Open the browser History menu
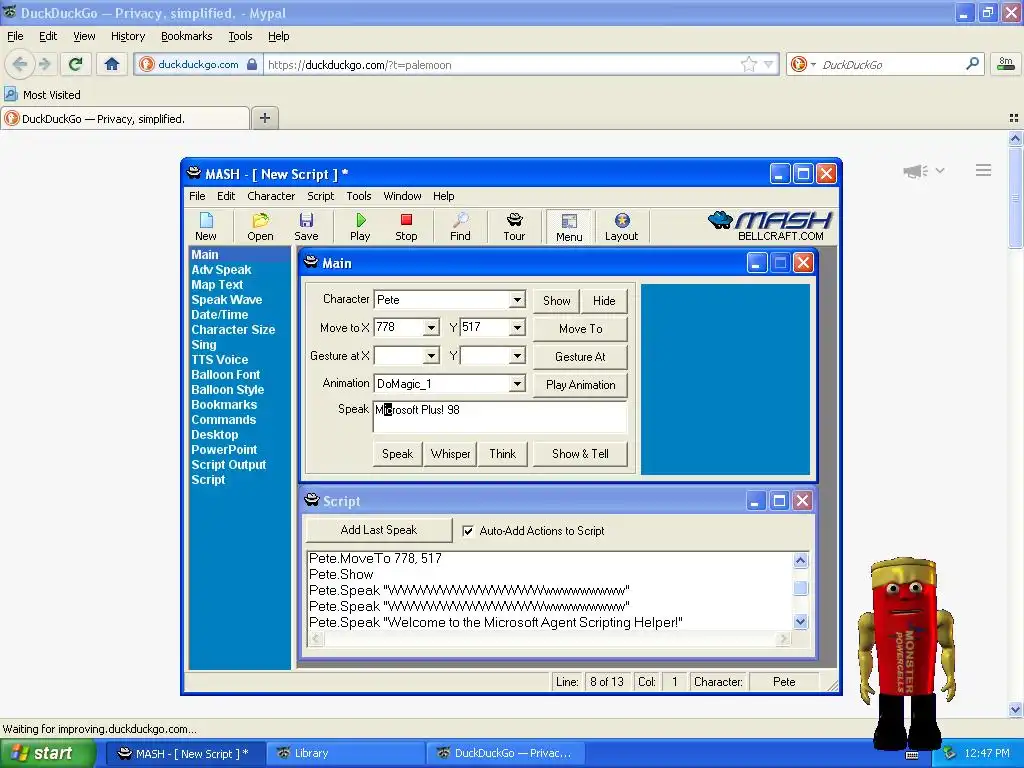The width and height of the screenshot is (1024, 768). pos(128,36)
